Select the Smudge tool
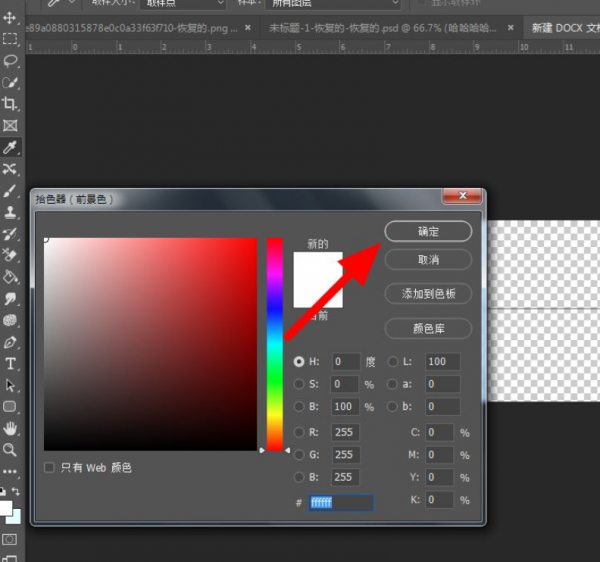This screenshot has height=562, width=600. 10,299
